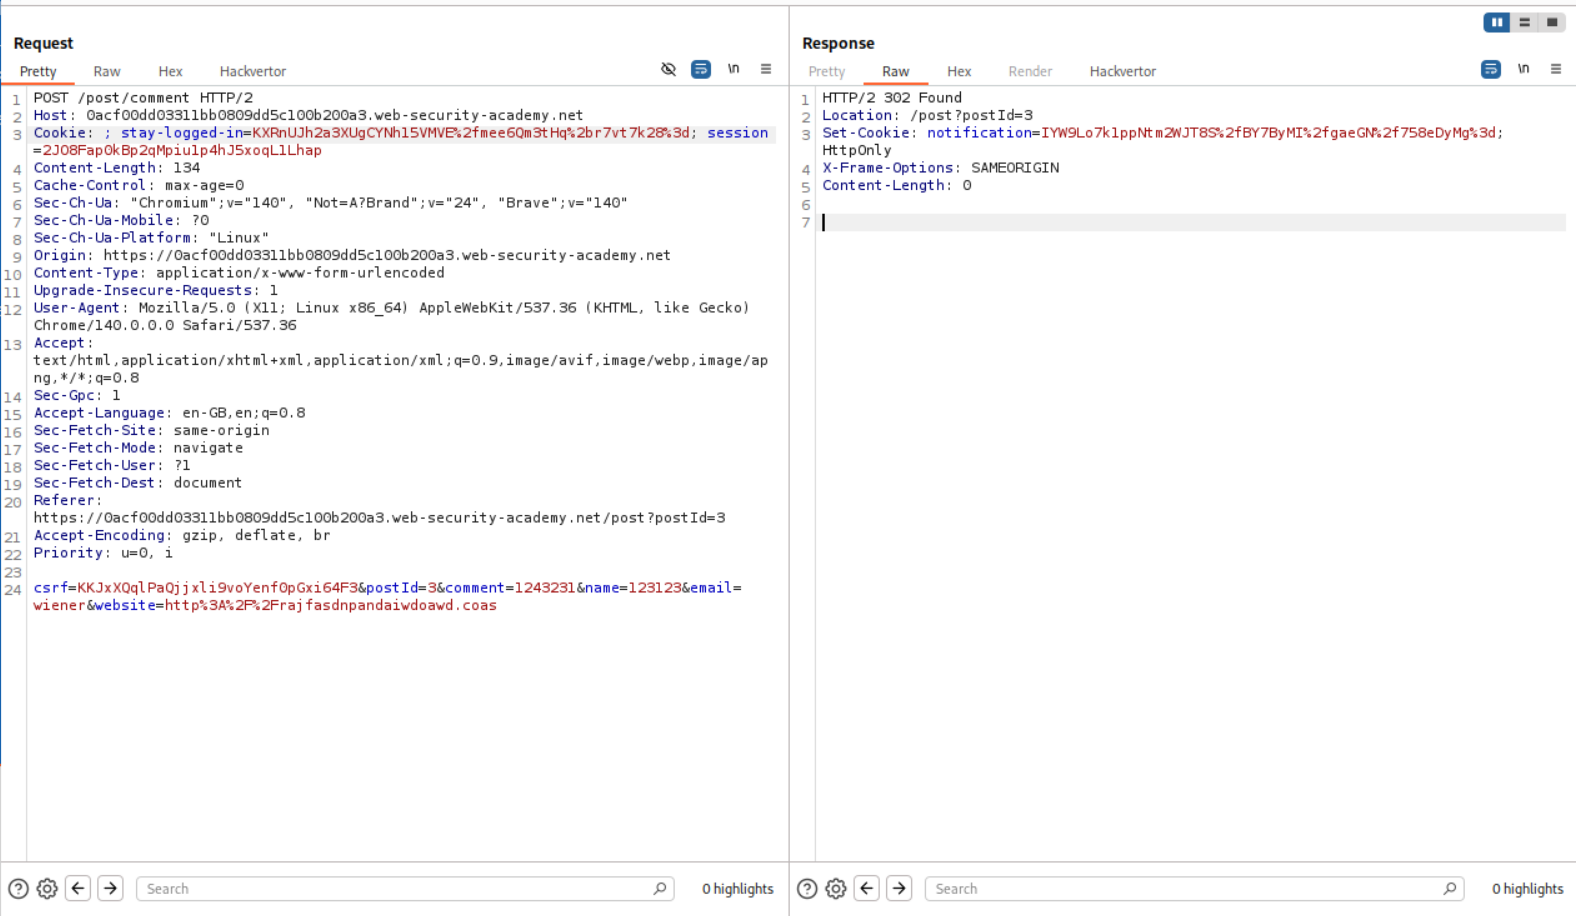Viewport: 1576px width, 916px height.
Task: Open Request panel hamburger options menu
Action: pyautogui.click(x=766, y=69)
